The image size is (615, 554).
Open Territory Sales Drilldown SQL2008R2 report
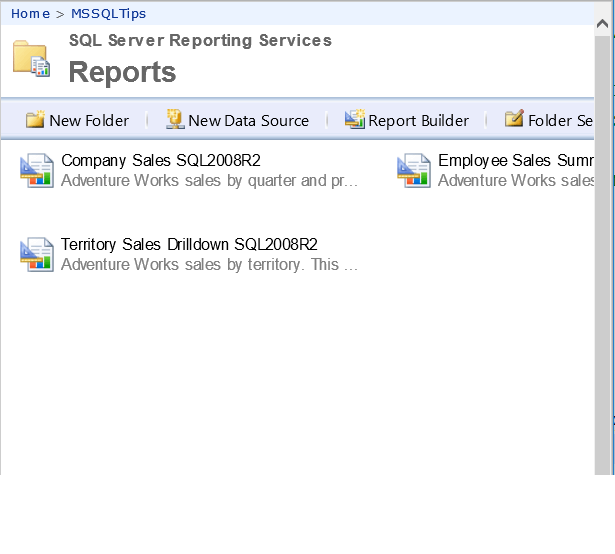pos(189,244)
